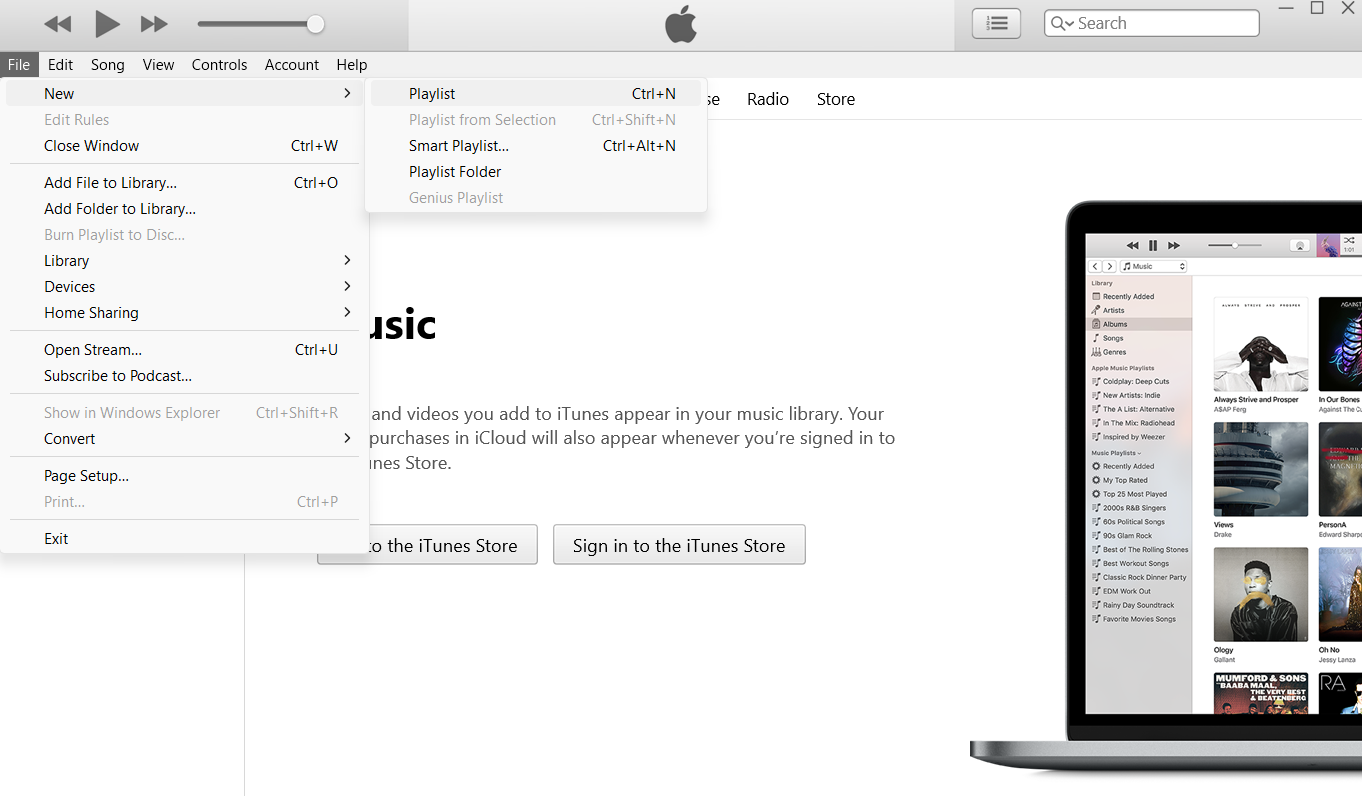Screen dimensions: 1362x796
Task: Click Recently Added under Library in laptop
Action: point(1128,296)
